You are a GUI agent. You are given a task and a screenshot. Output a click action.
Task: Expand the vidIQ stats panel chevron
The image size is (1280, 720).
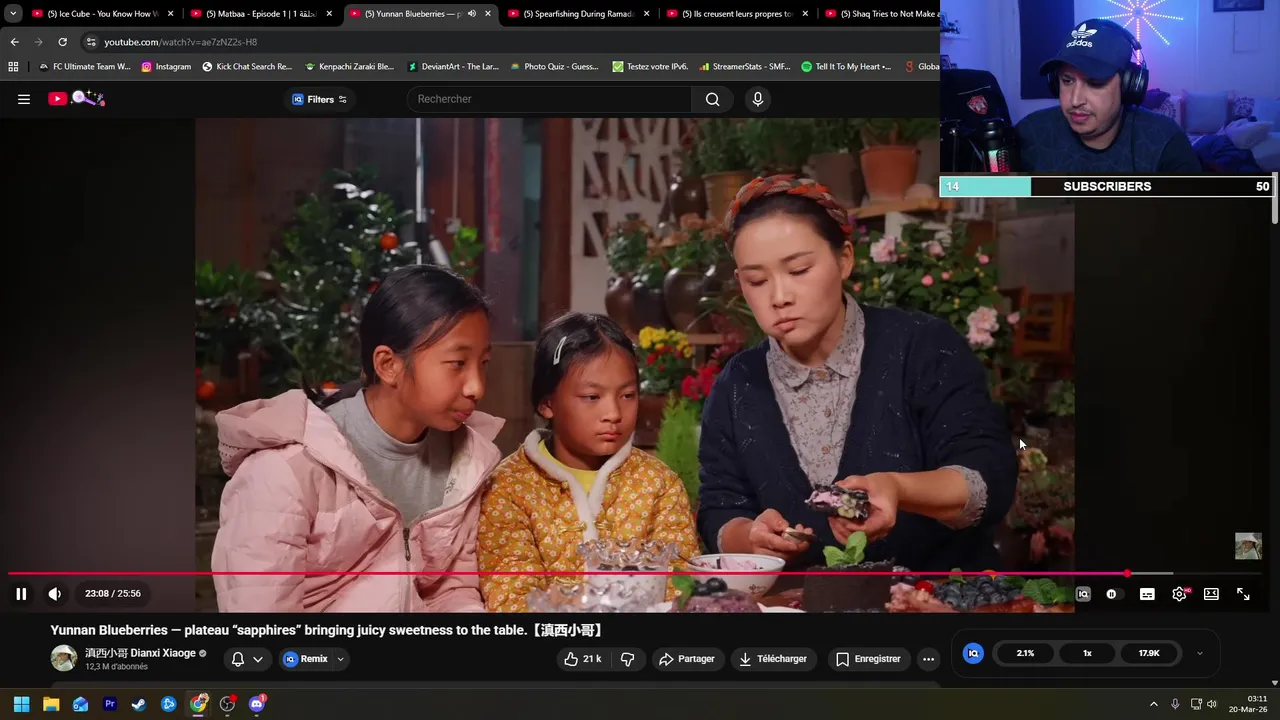point(1200,653)
